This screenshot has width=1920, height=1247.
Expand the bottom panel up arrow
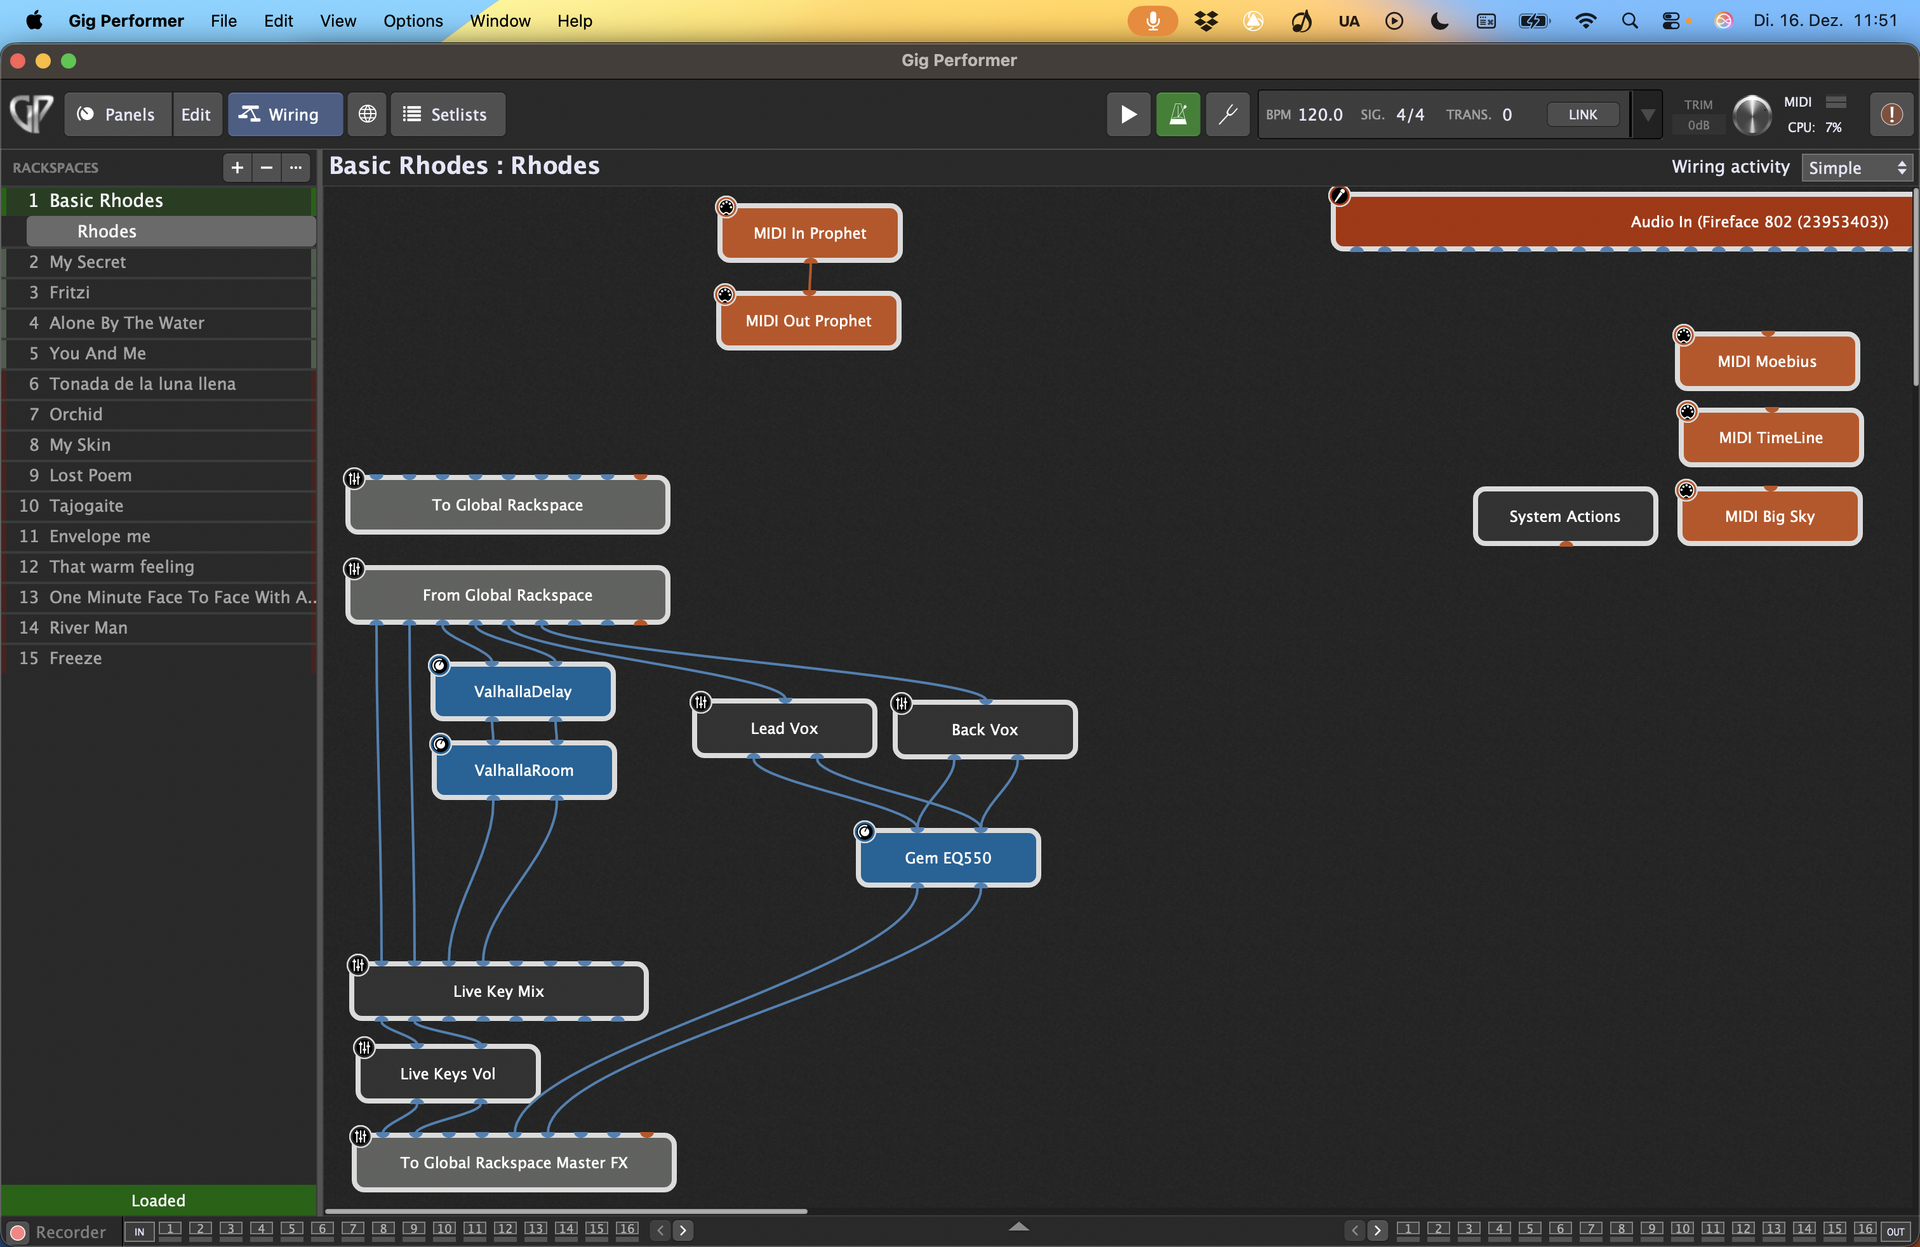pyautogui.click(x=1018, y=1226)
